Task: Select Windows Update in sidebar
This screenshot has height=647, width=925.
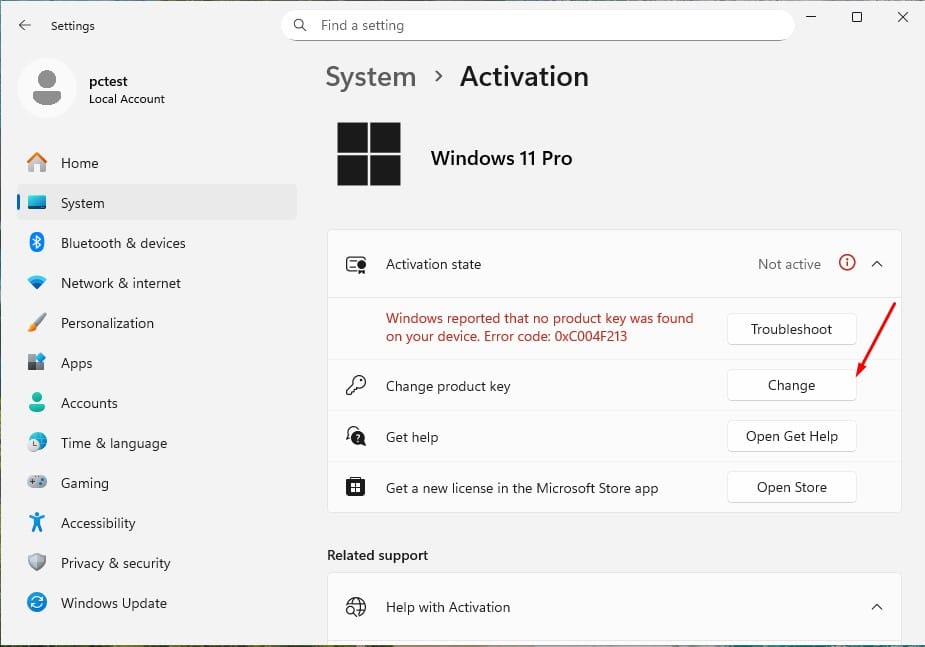Action: (x=113, y=603)
